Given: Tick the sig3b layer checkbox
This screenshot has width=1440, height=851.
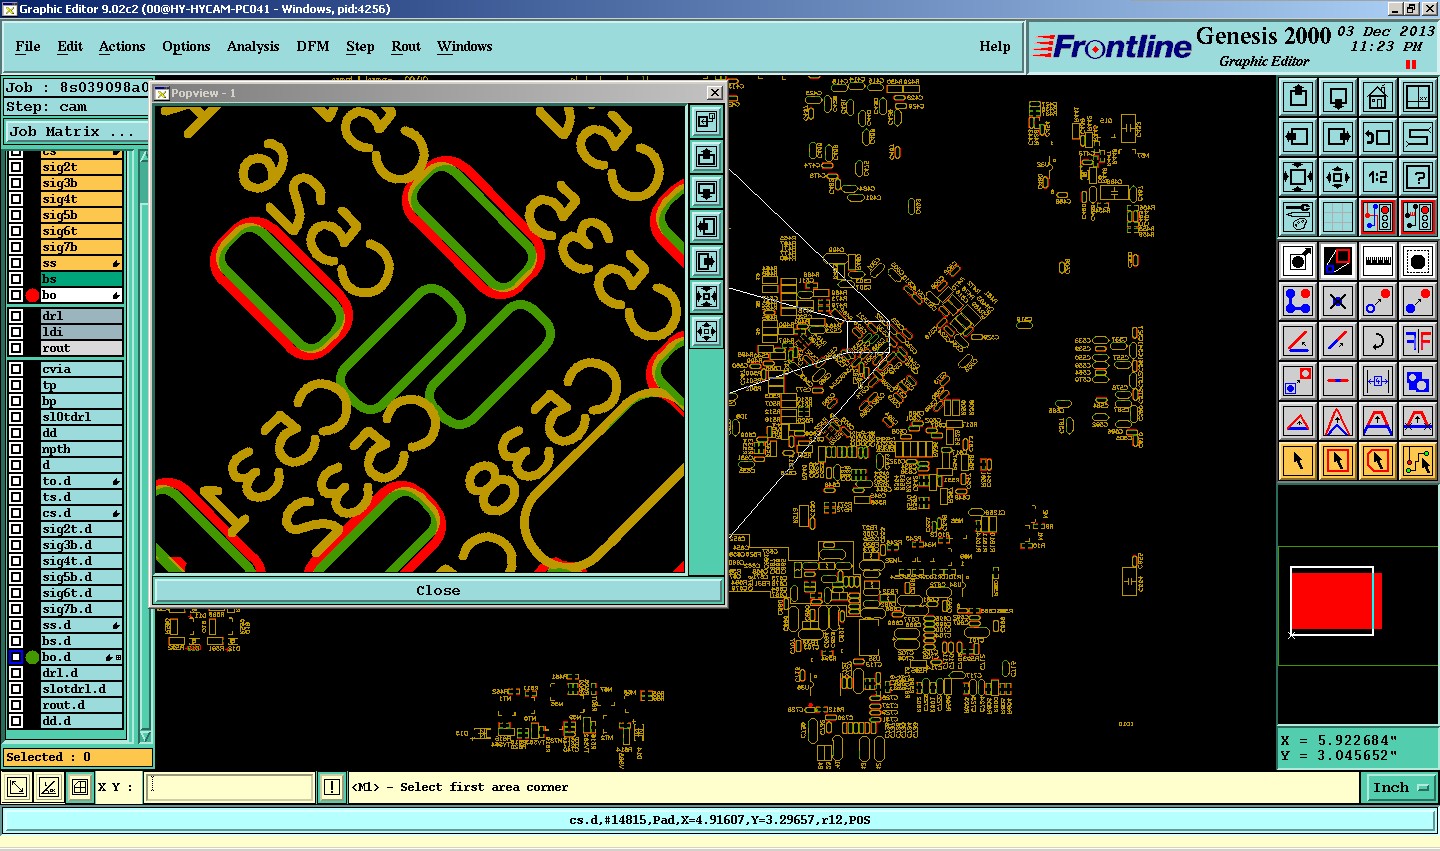Looking at the screenshot, I should (x=16, y=183).
